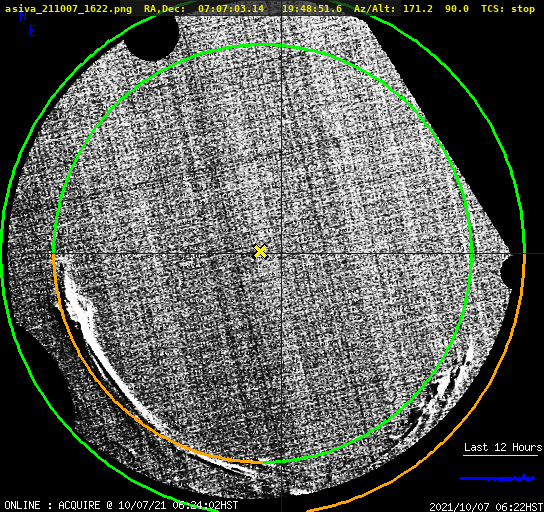Screen dimensions: 544x512
Task: Click the blue Last 12 Hours graph line
Action: pyautogui.click(x=497, y=478)
